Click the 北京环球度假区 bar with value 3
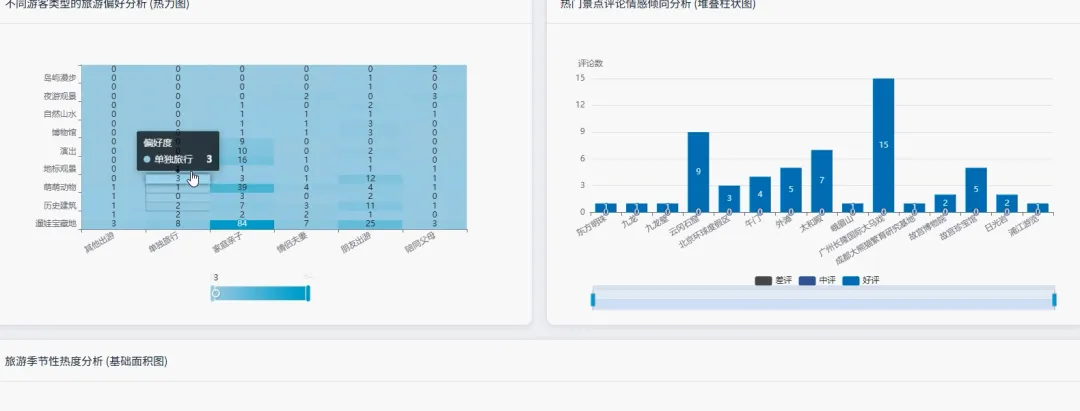This screenshot has width=1080, height=411. click(x=729, y=199)
